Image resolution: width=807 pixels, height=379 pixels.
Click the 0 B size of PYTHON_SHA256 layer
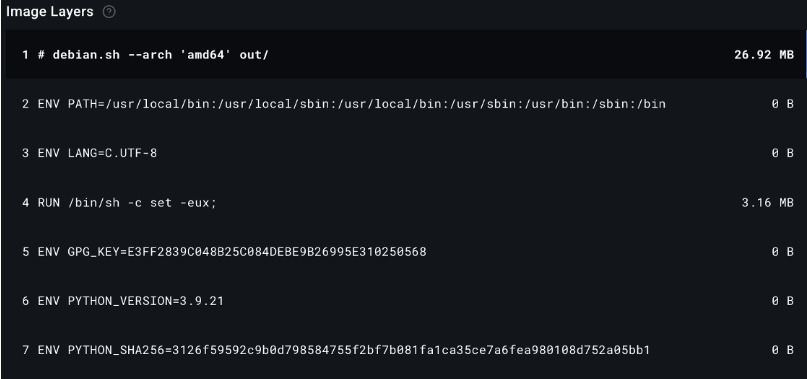pyautogui.click(x=782, y=350)
